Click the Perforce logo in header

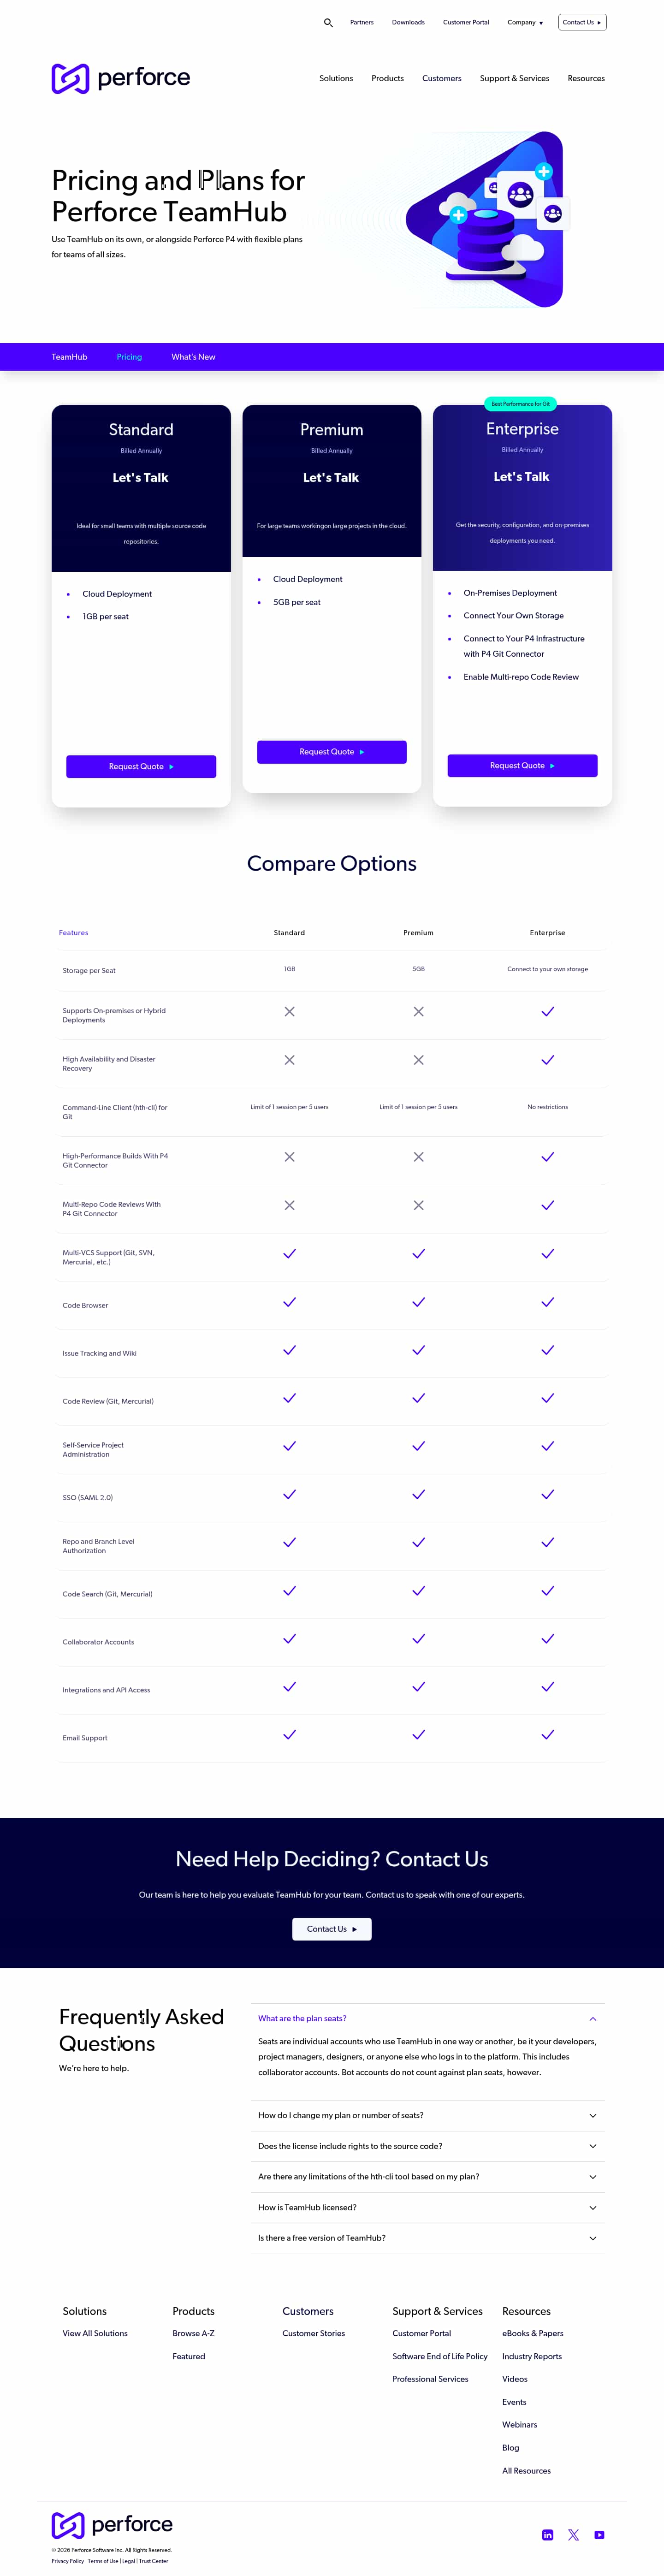(121, 78)
